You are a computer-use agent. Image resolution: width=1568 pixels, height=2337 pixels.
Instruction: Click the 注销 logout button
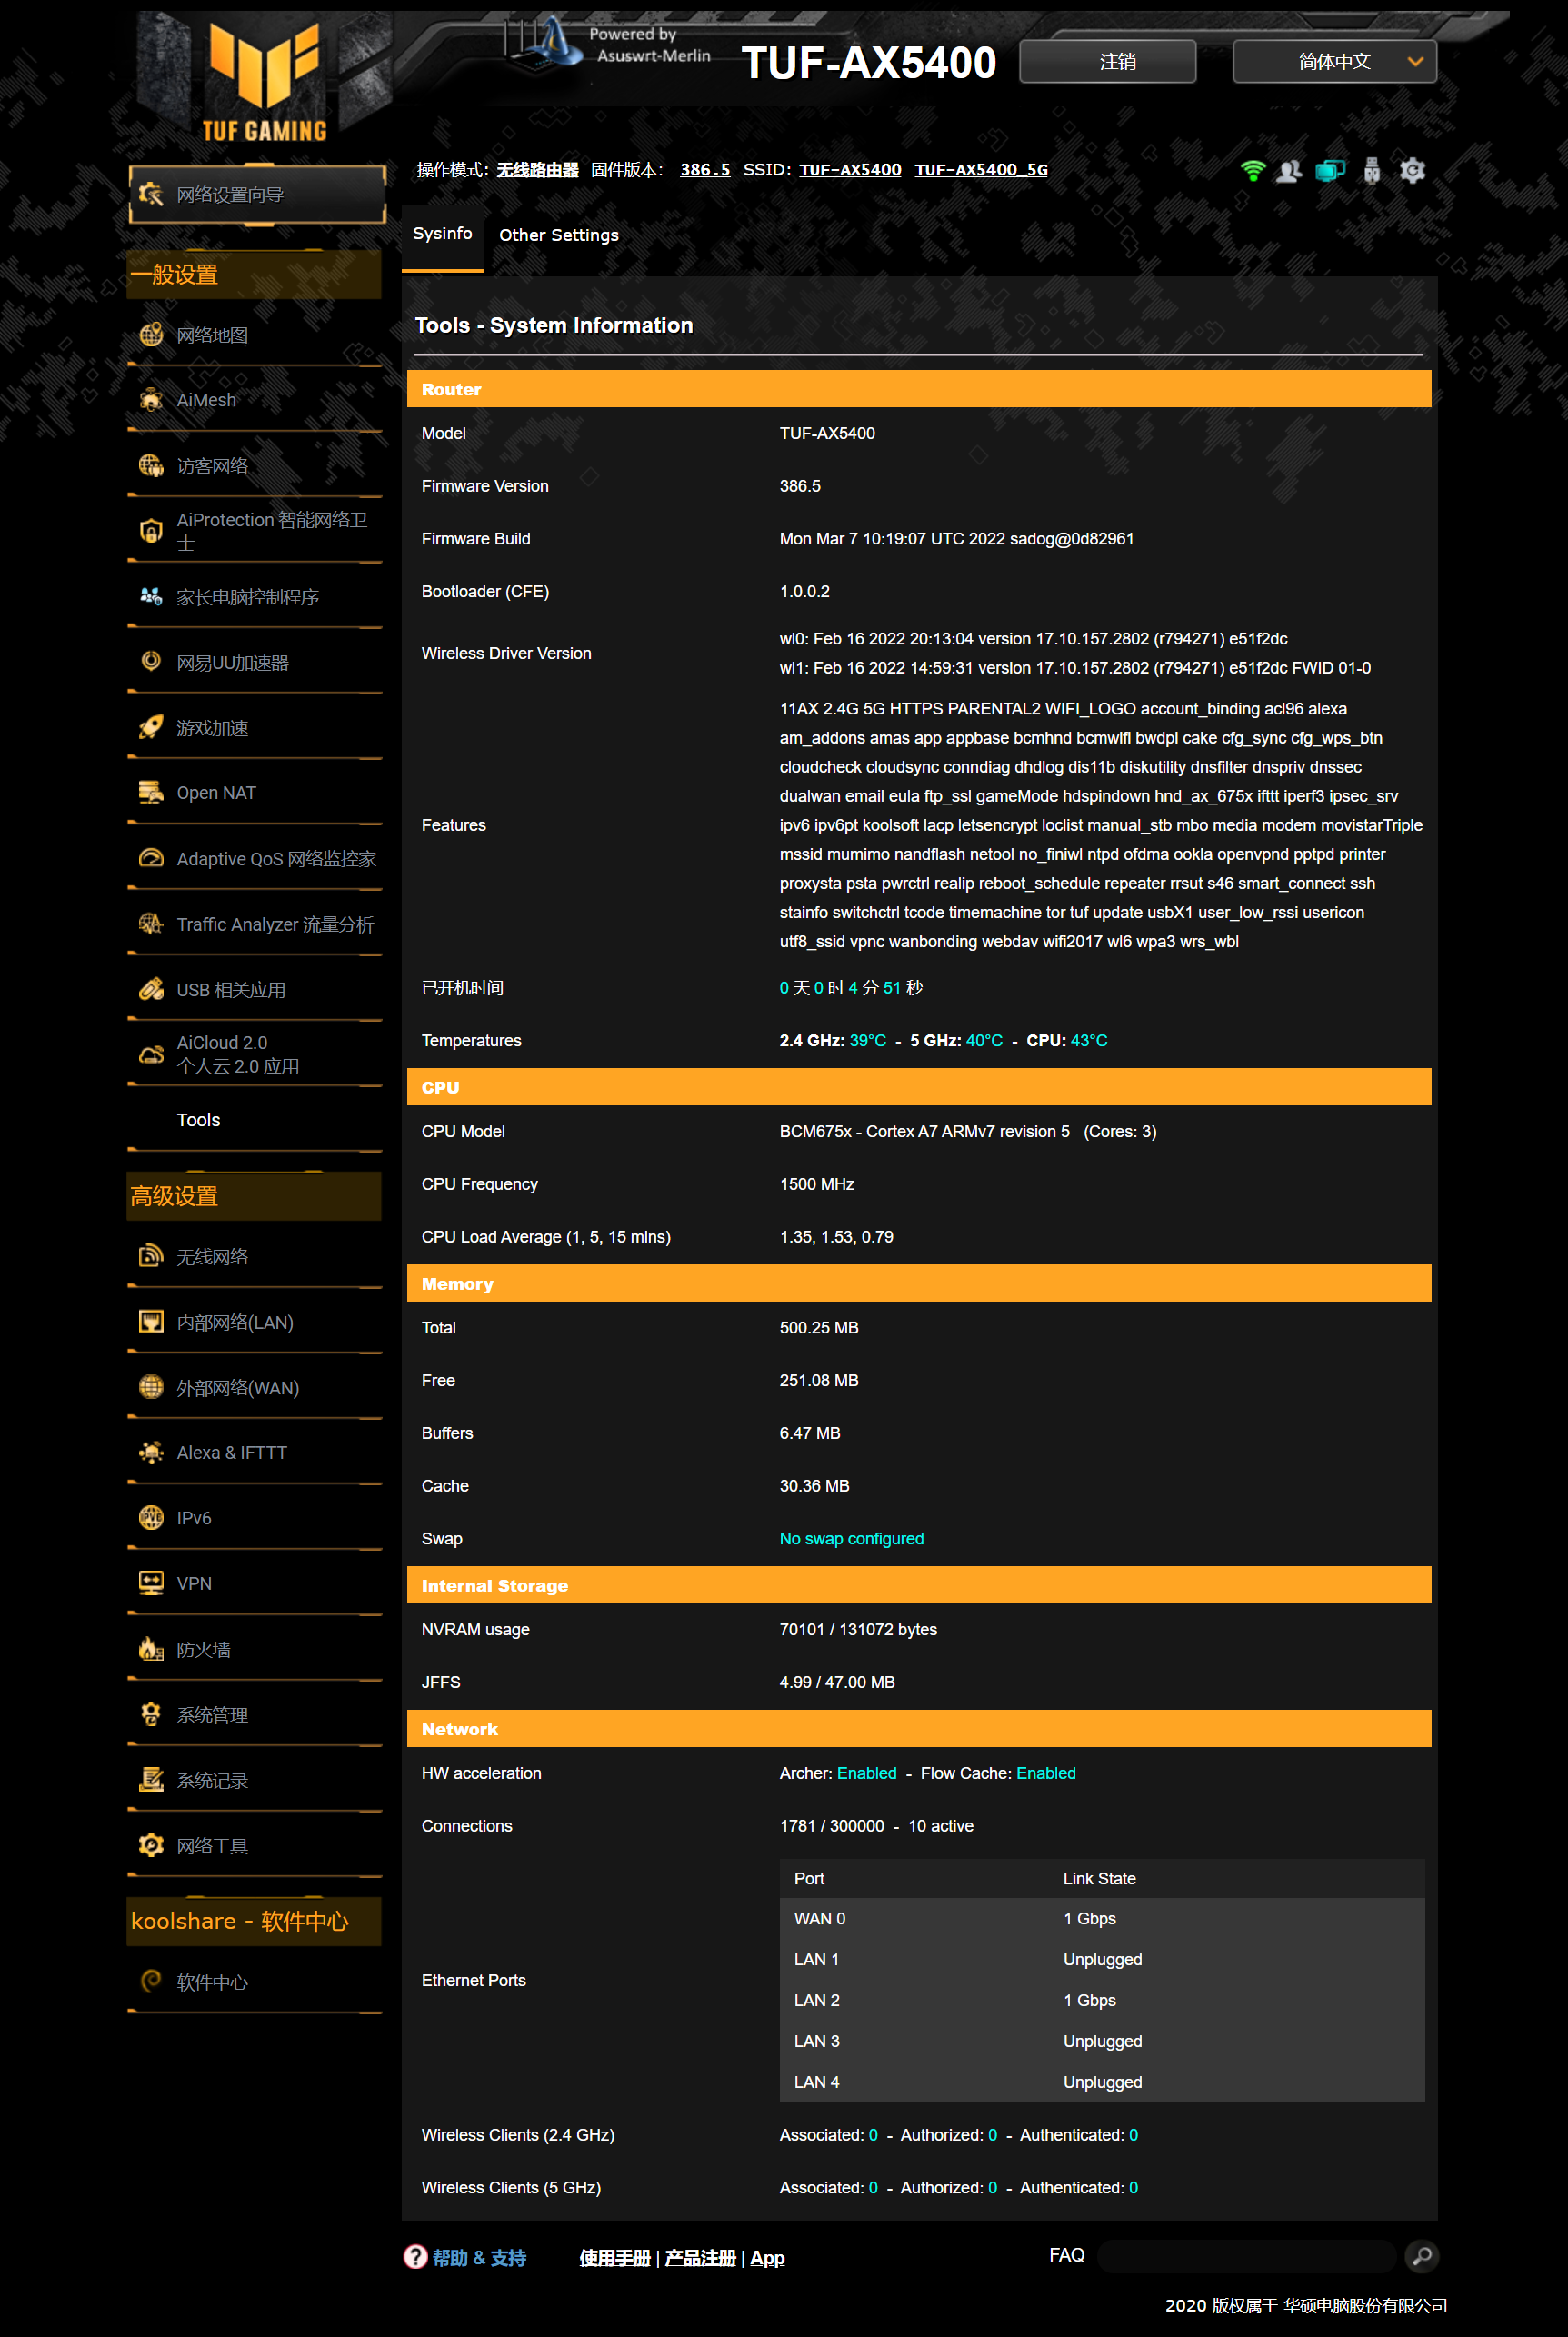tap(1107, 62)
